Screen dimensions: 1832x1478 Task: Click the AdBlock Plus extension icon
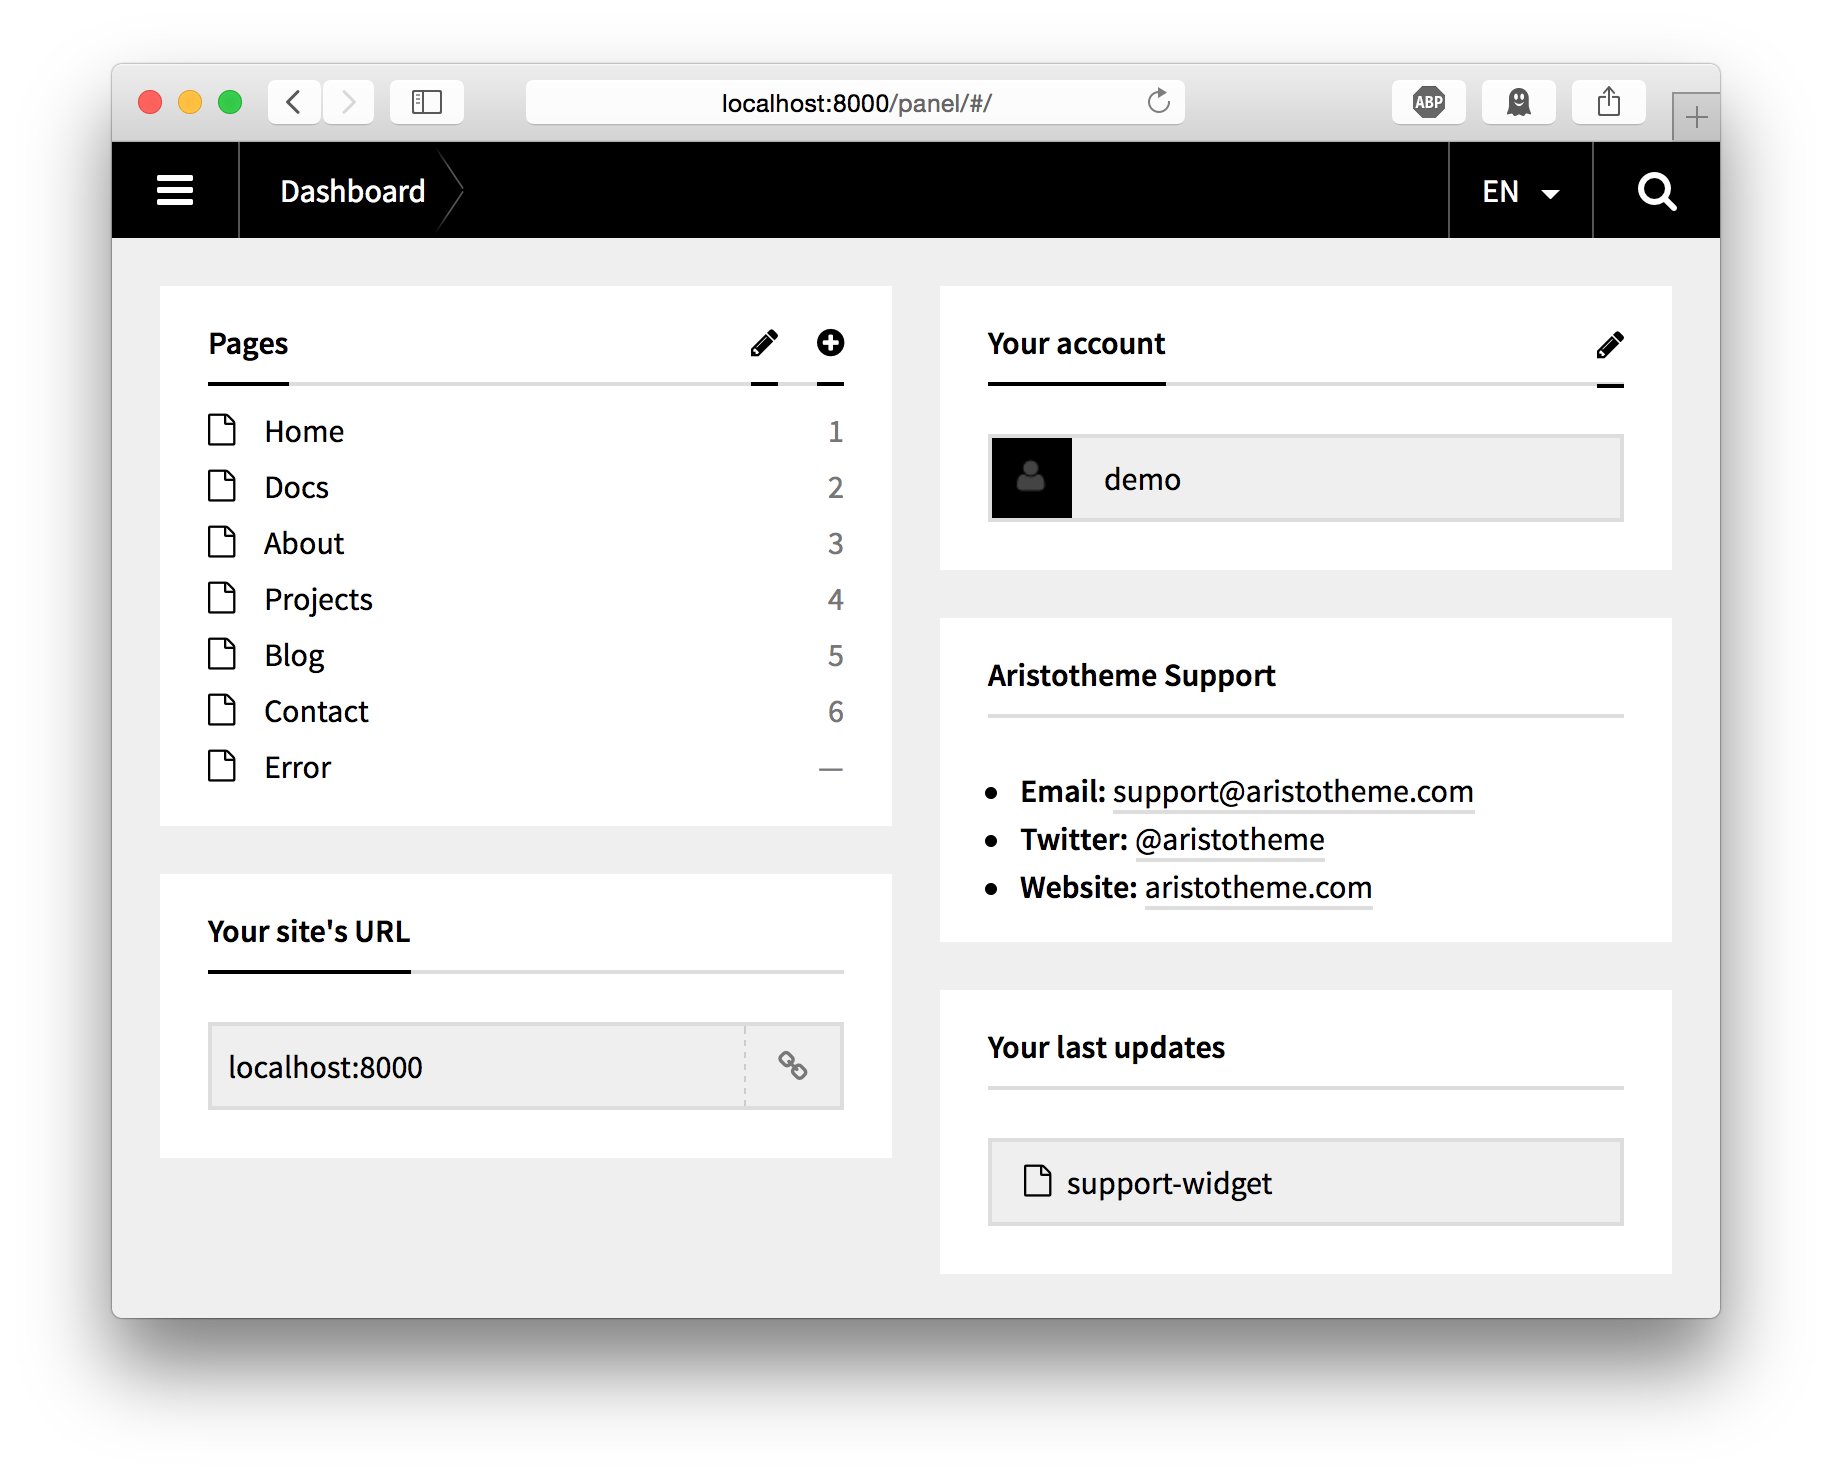[x=1428, y=102]
